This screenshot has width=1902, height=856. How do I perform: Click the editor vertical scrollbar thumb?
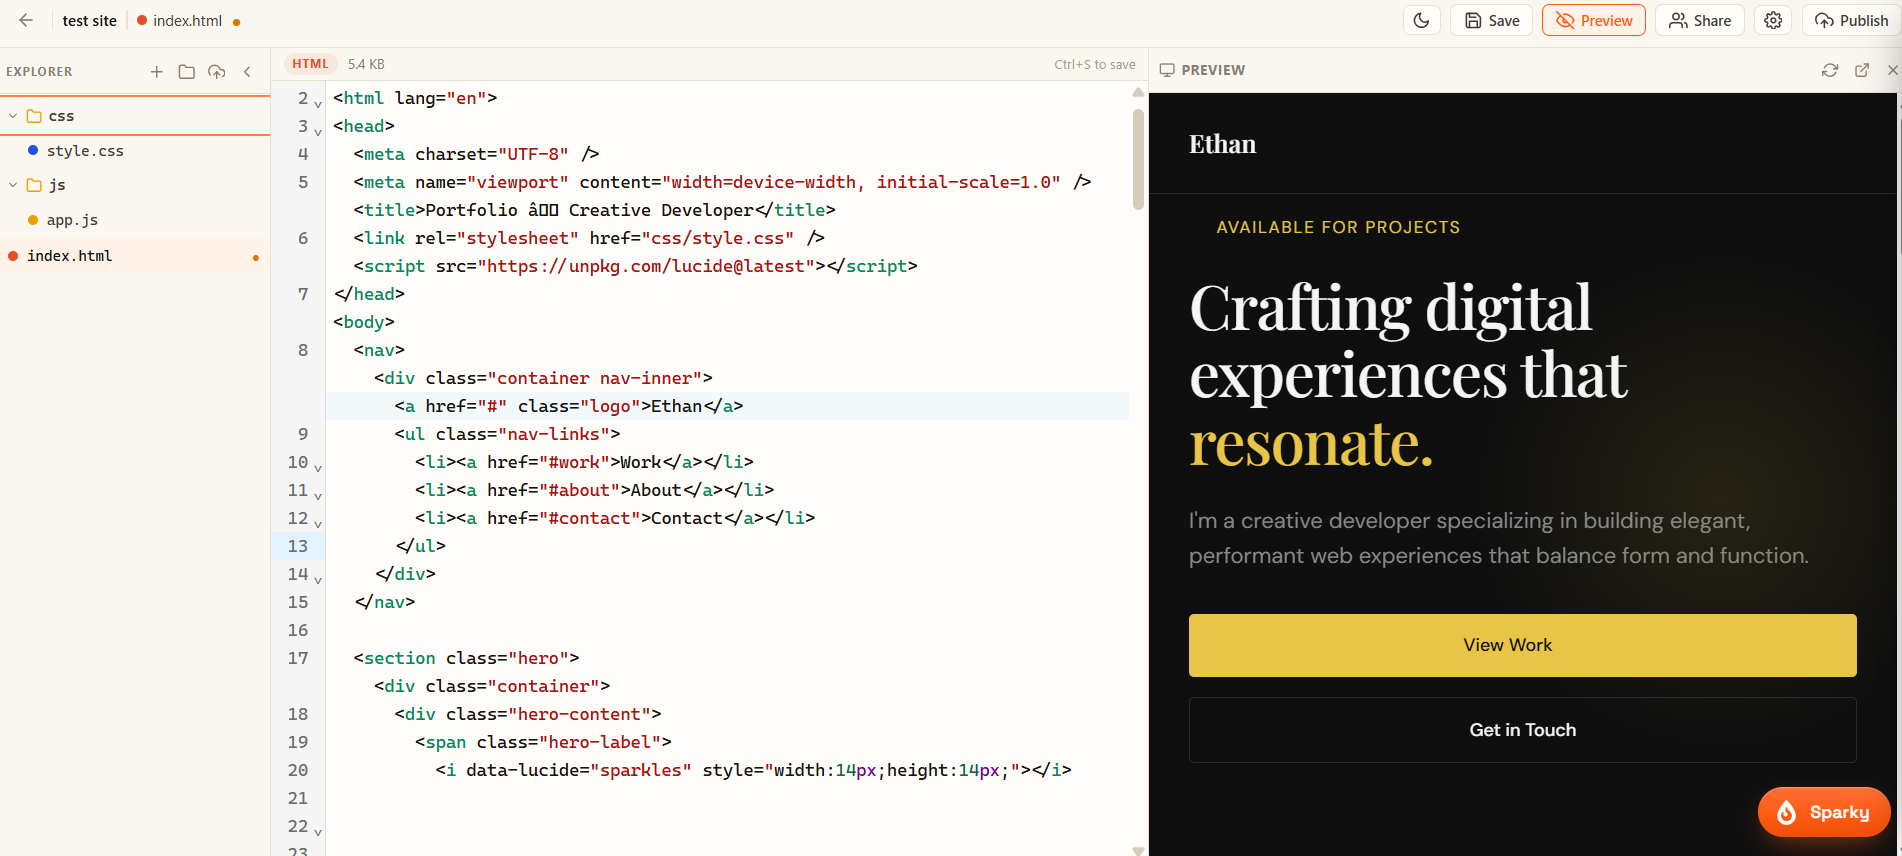[x=1138, y=159]
